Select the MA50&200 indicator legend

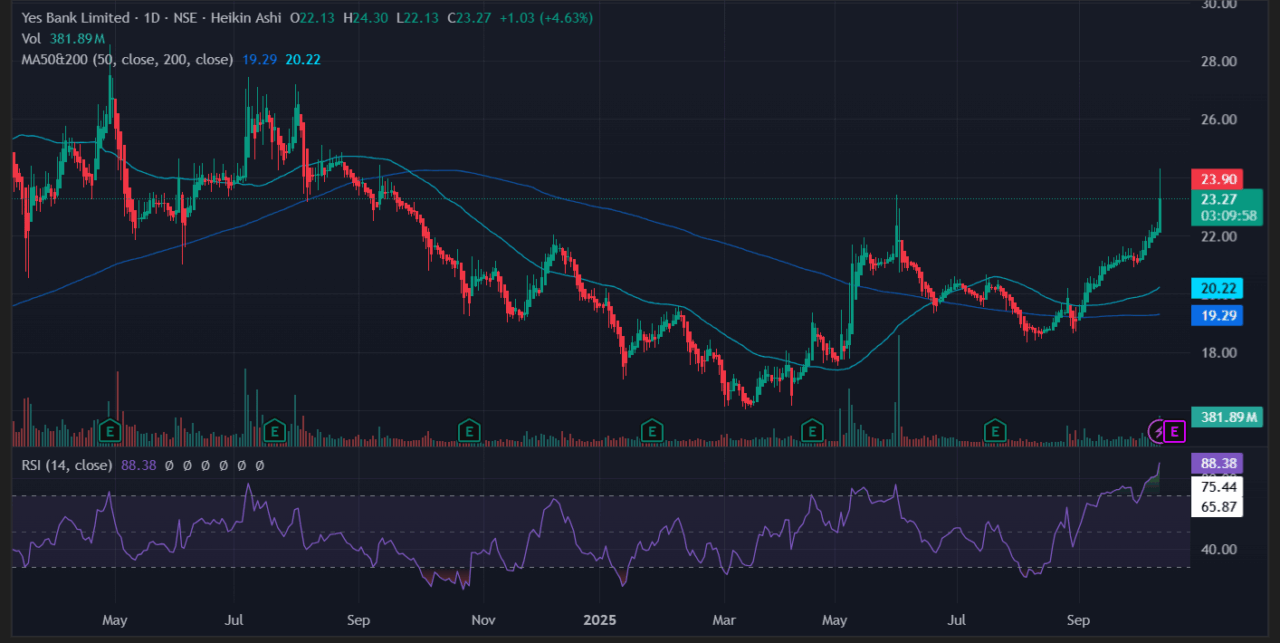click(x=126, y=60)
